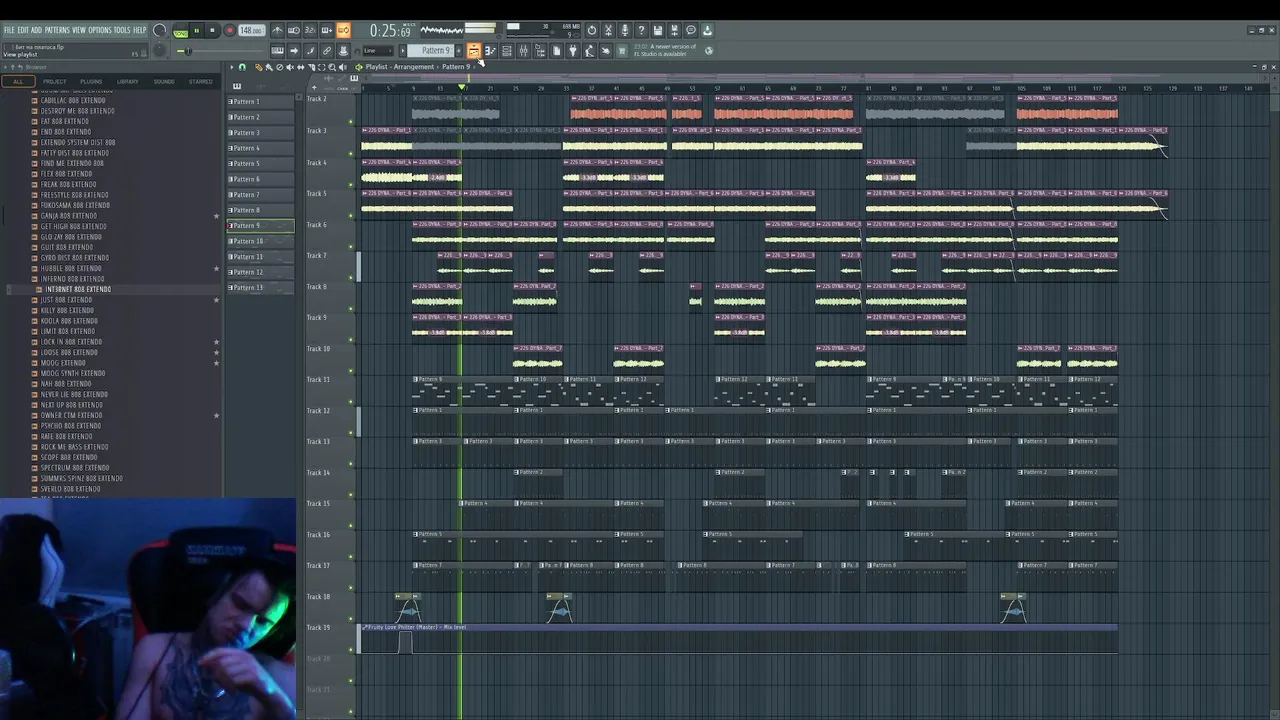The width and height of the screenshot is (1280, 720).
Task: Select Pattern 12 in pattern picker
Action: click(259, 272)
